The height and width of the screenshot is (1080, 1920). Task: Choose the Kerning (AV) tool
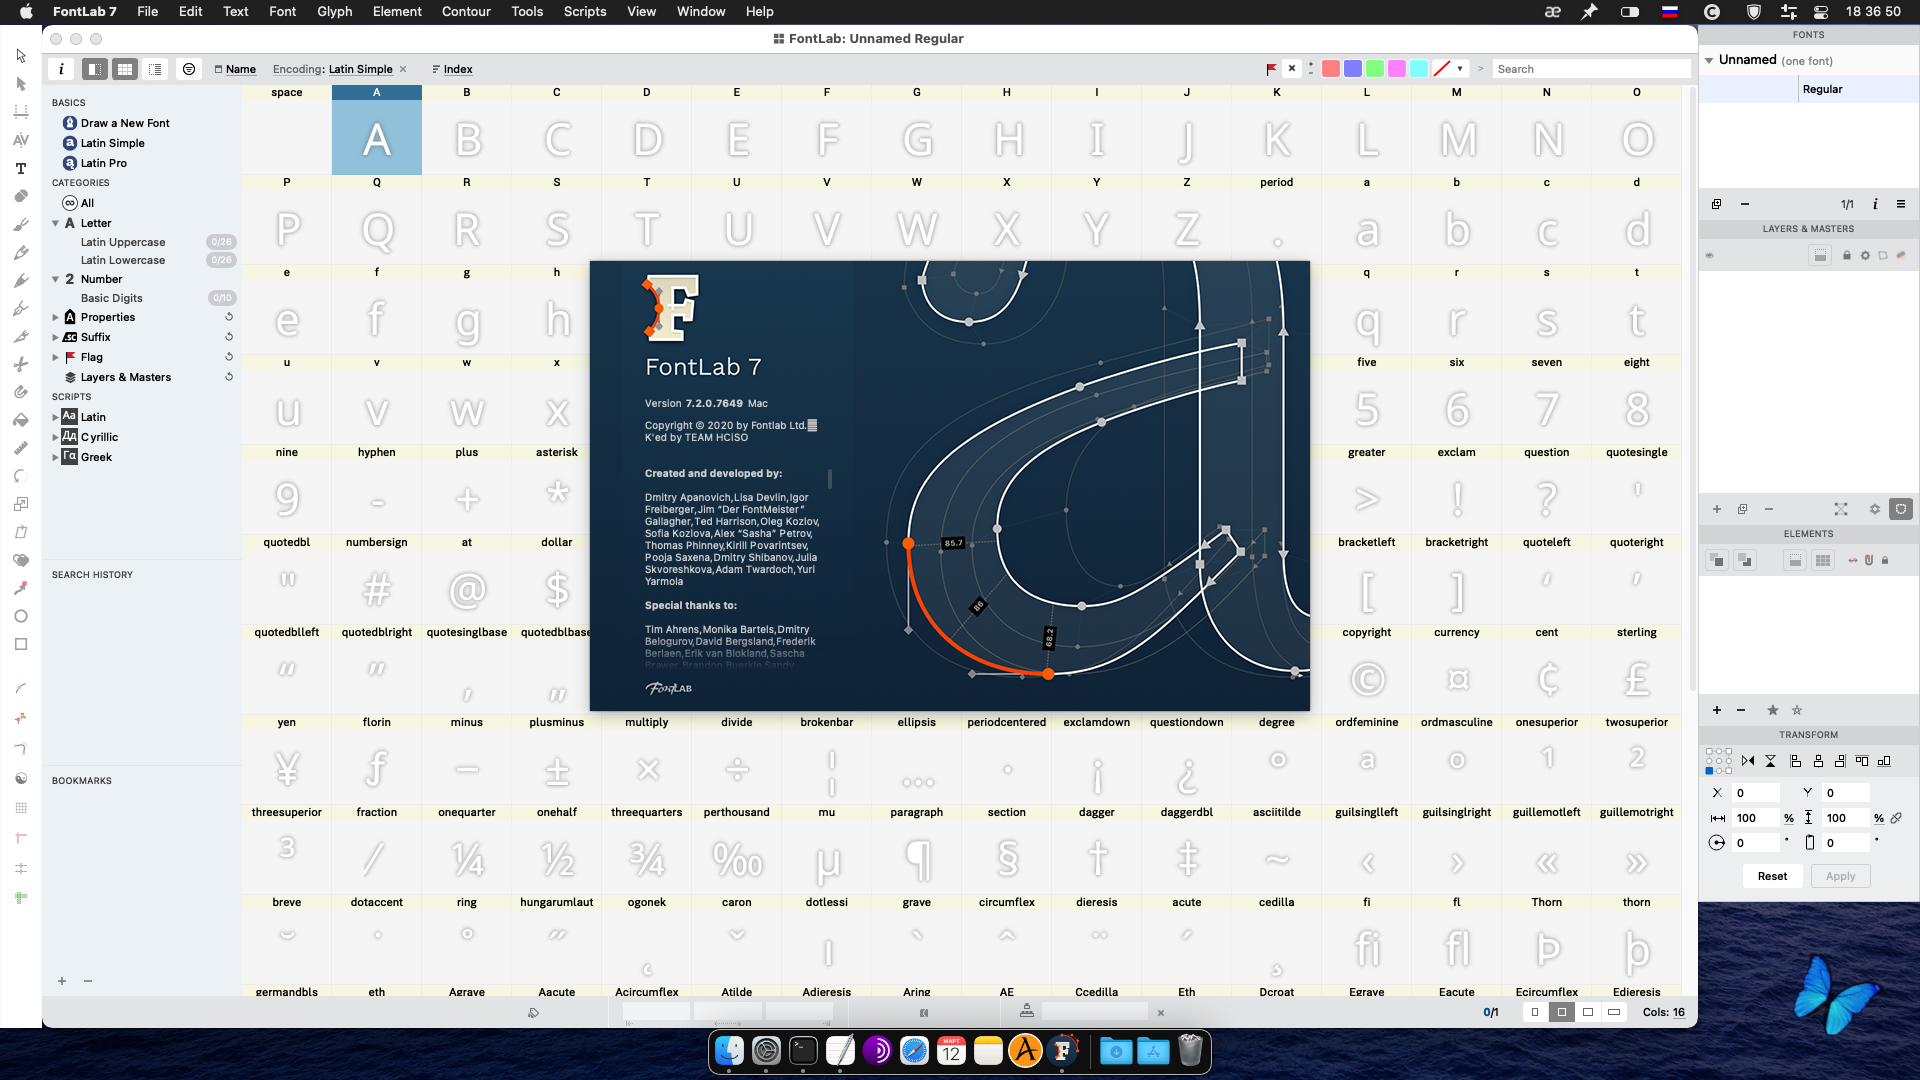click(x=21, y=140)
